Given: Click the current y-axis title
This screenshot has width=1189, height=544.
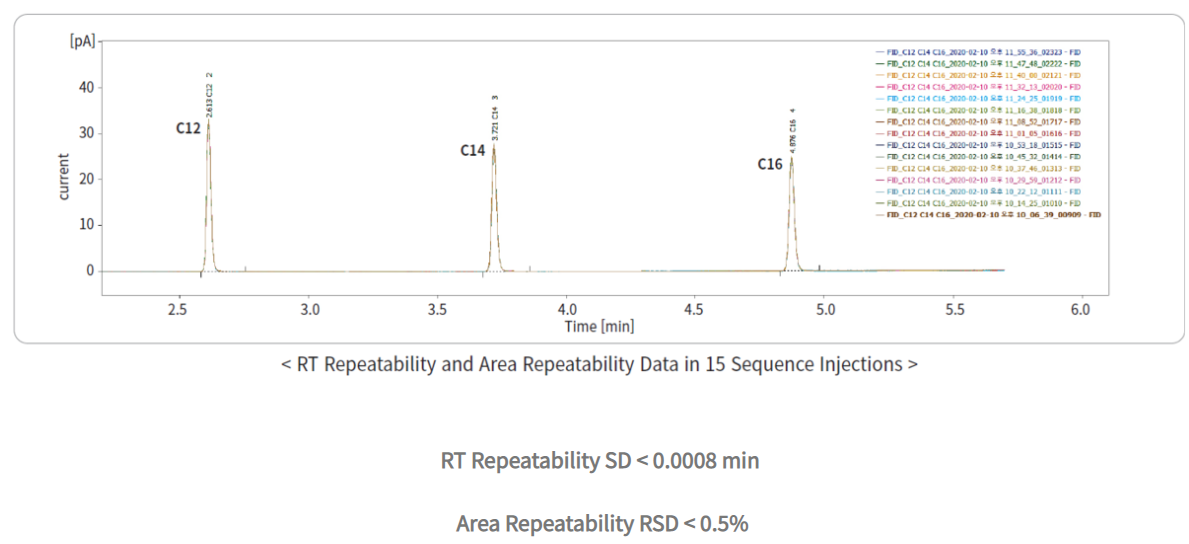Looking at the screenshot, I should point(65,176).
